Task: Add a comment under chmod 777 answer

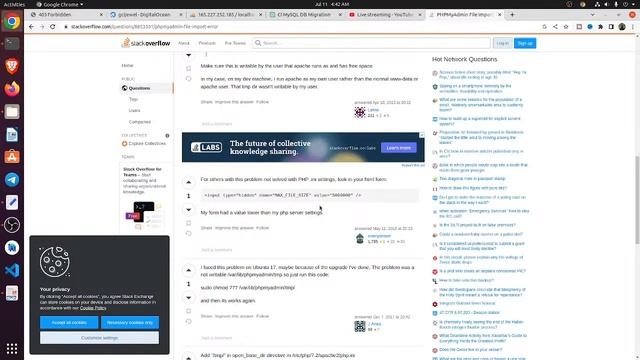Action: [x=217, y=338]
